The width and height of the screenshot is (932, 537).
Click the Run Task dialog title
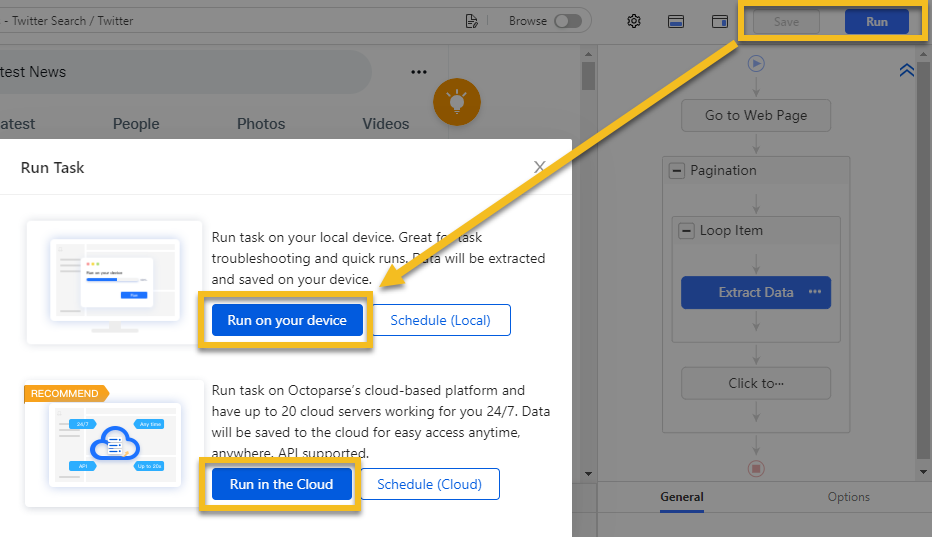point(52,168)
